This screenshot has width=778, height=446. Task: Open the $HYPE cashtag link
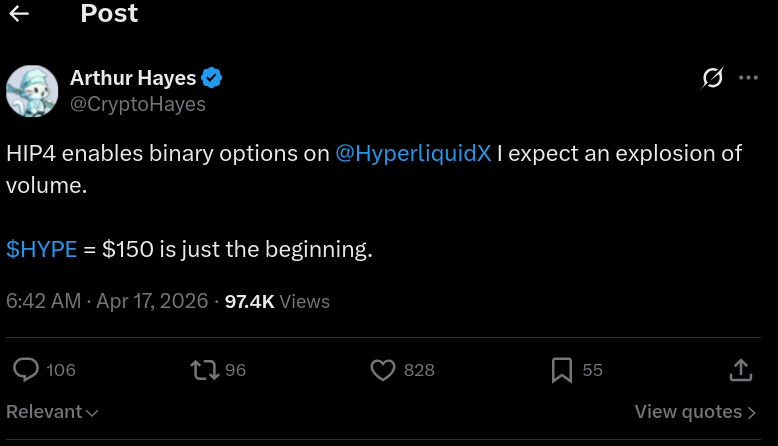(42, 249)
